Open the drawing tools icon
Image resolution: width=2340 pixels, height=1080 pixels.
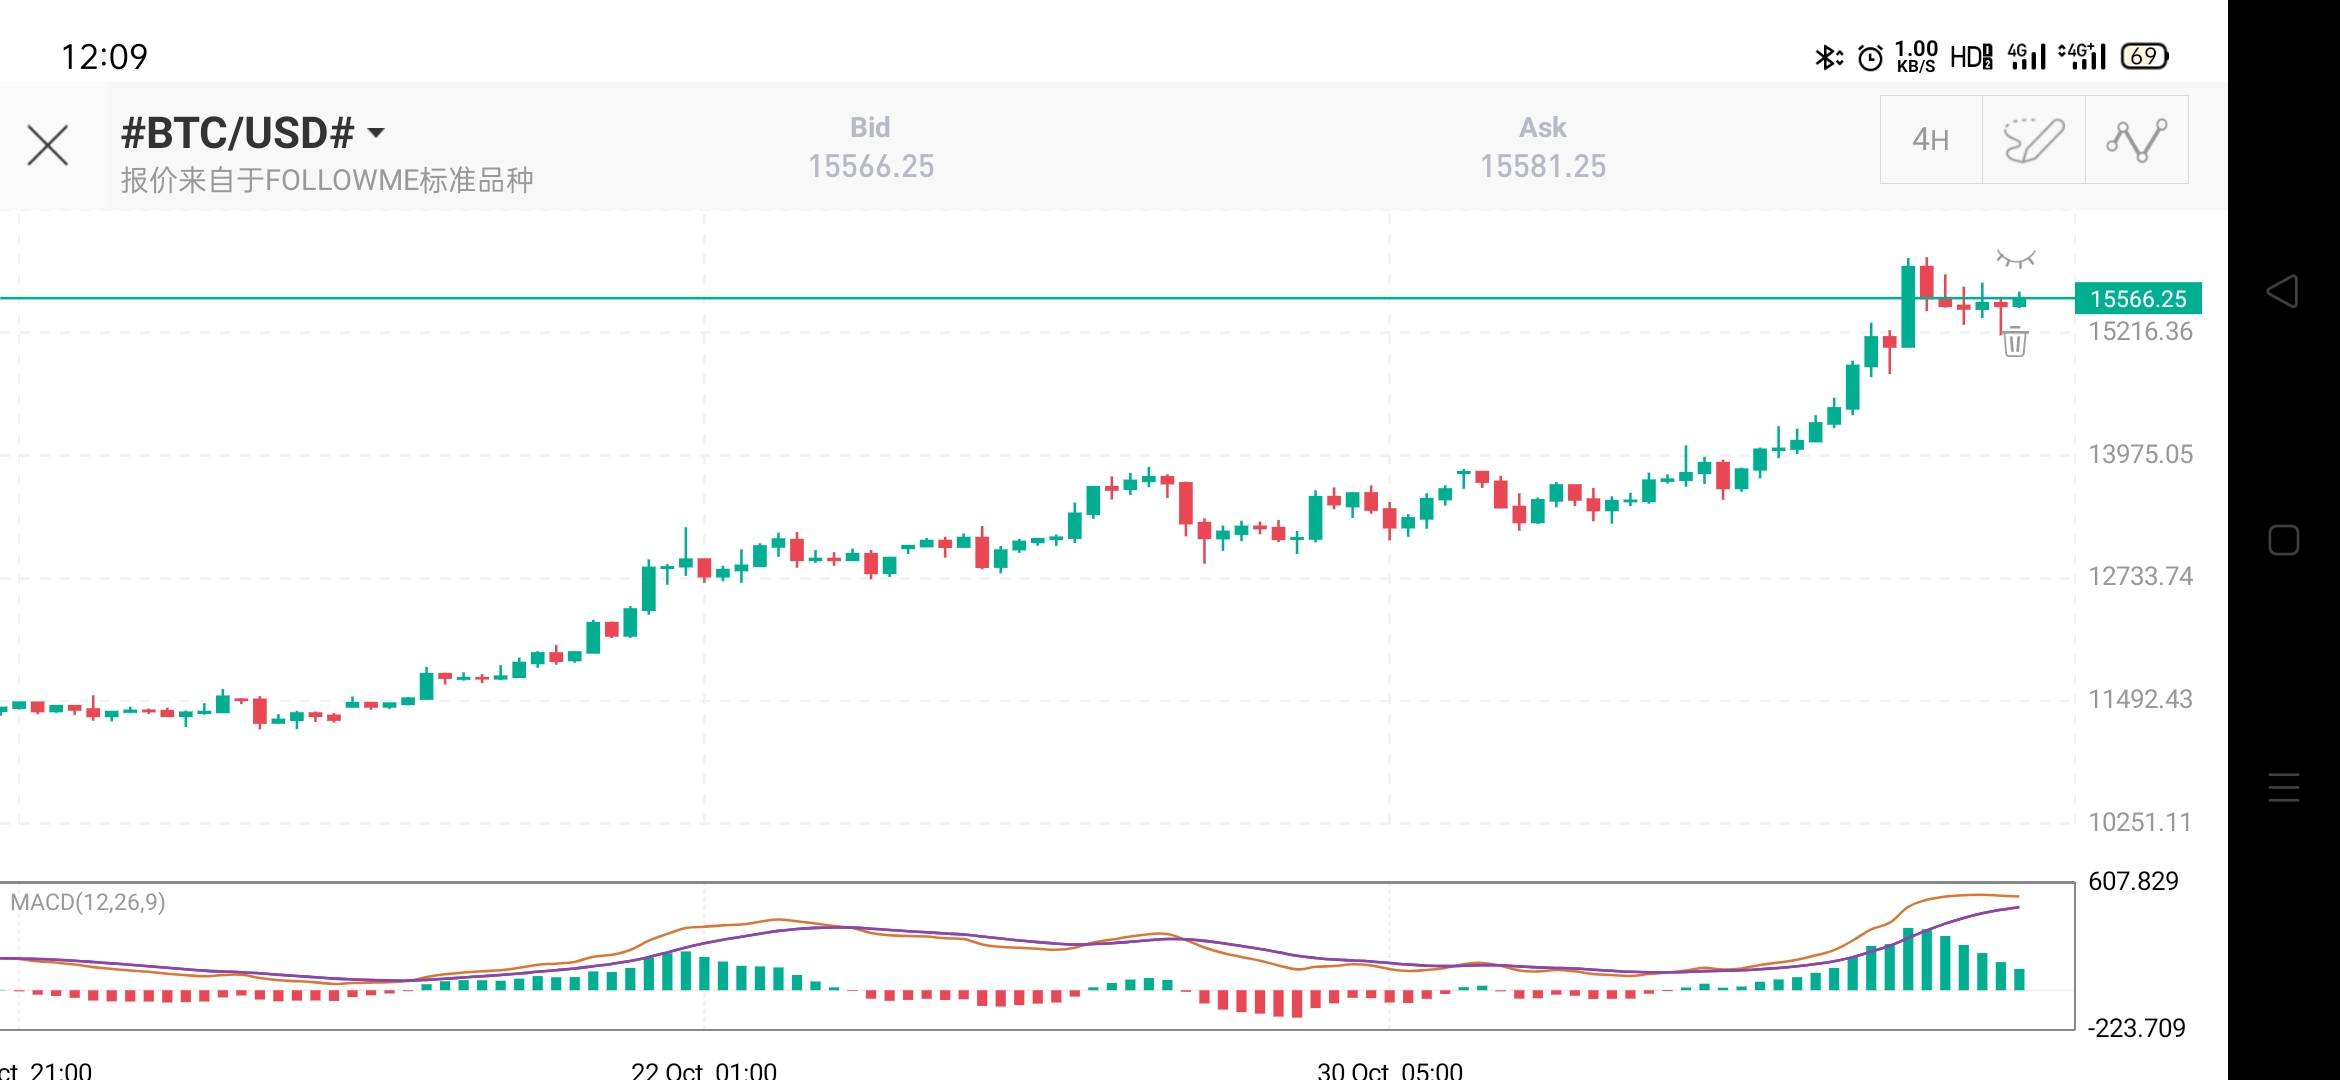2033,140
